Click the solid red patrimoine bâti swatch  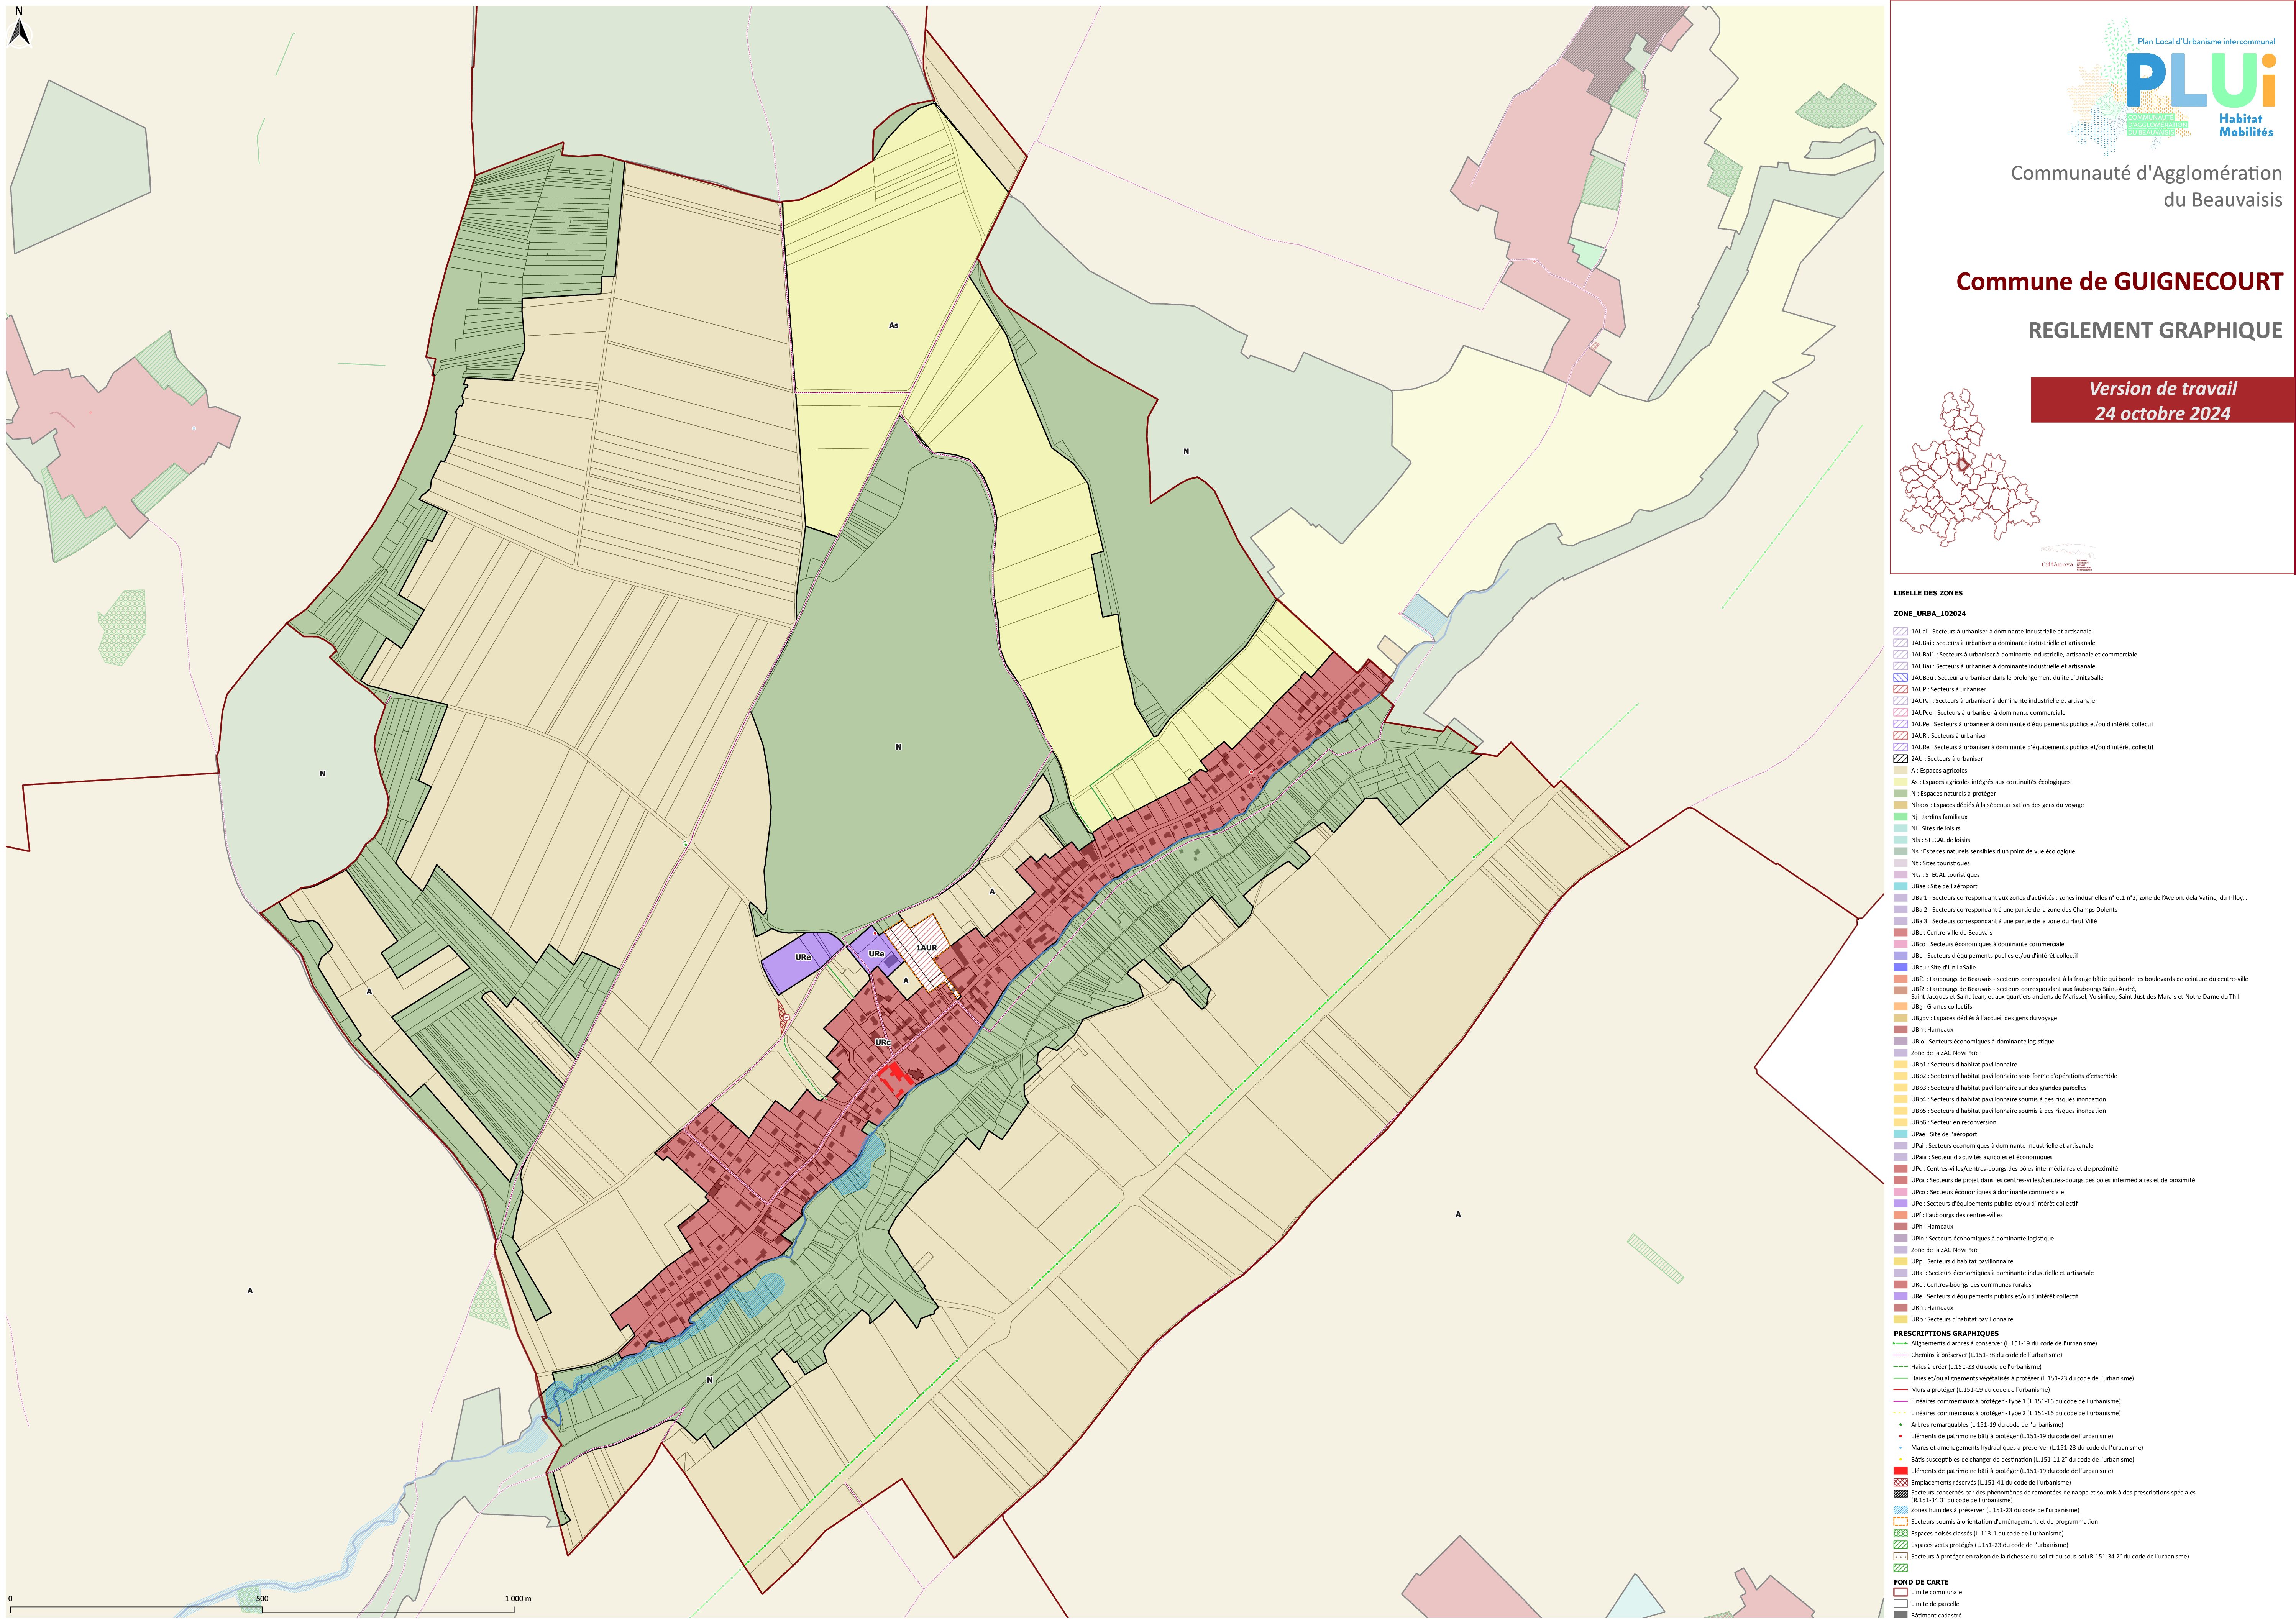[1900, 1471]
